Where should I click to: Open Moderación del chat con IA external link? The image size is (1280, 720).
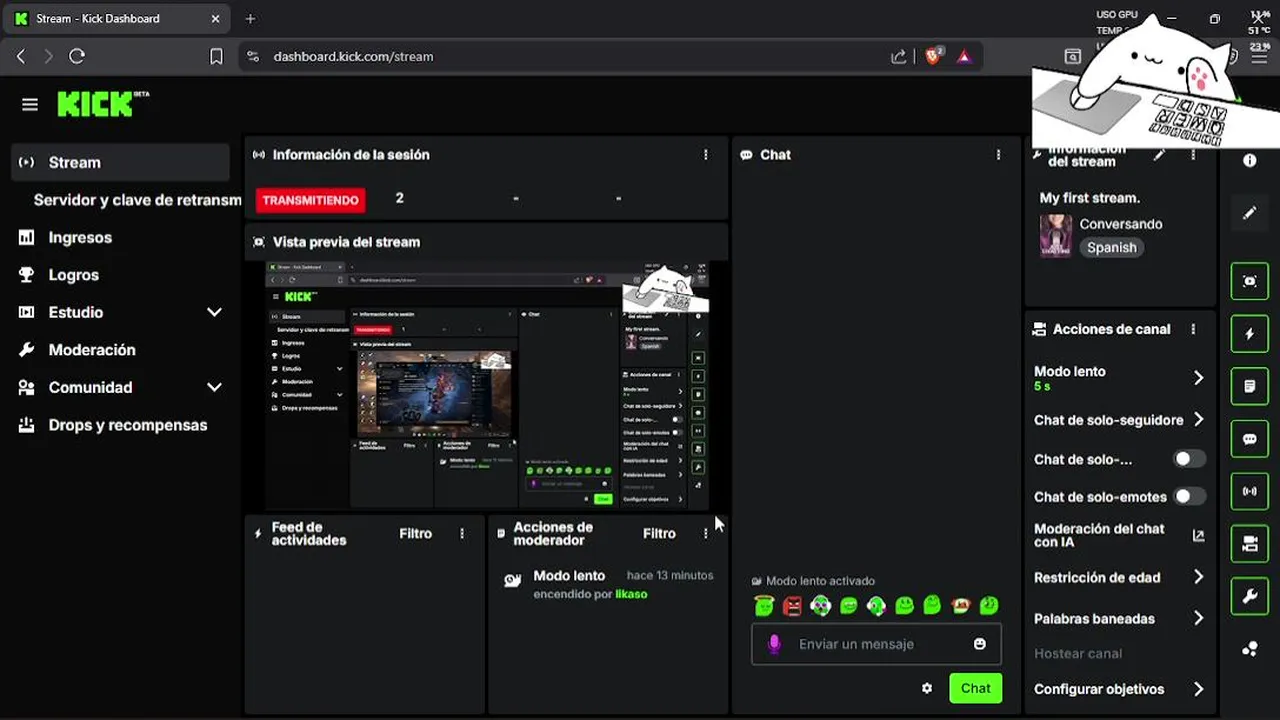(1198, 536)
